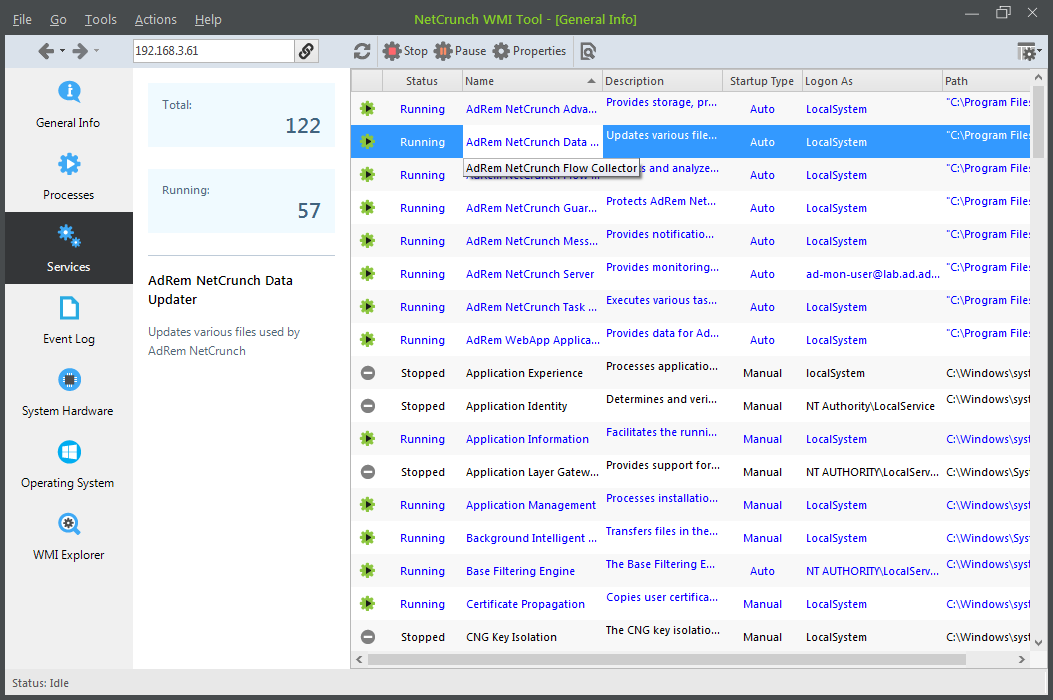Image resolution: width=1053 pixels, height=700 pixels.
Task: Click the connect link icon beside address
Action: [306, 51]
